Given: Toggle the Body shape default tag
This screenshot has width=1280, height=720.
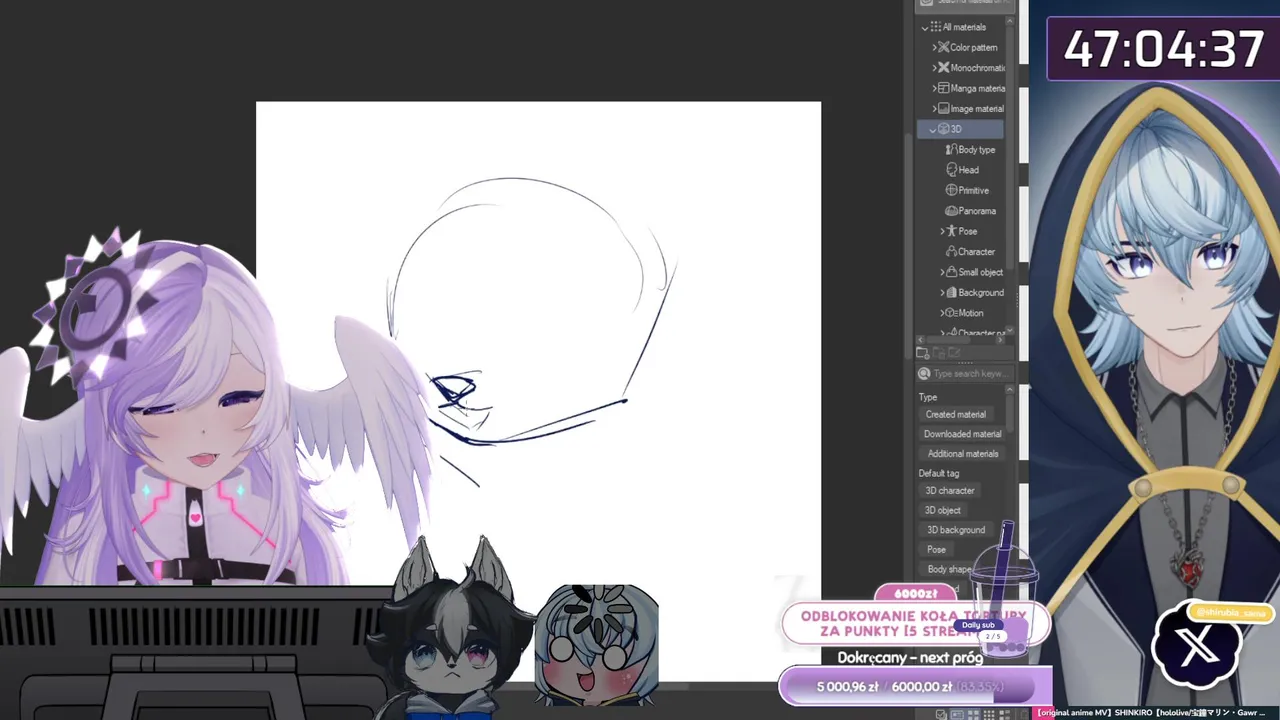Looking at the screenshot, I should coord(949,569).
